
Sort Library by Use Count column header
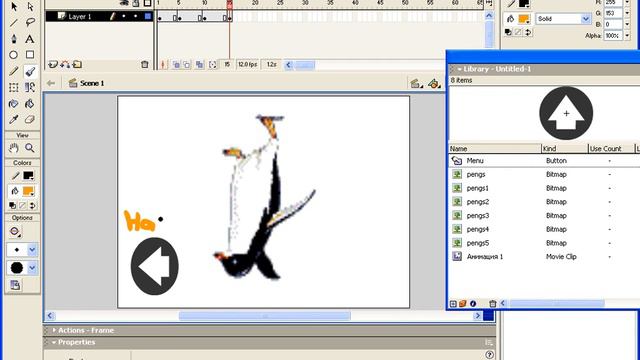pyautogui.click(x=611, y=149)
